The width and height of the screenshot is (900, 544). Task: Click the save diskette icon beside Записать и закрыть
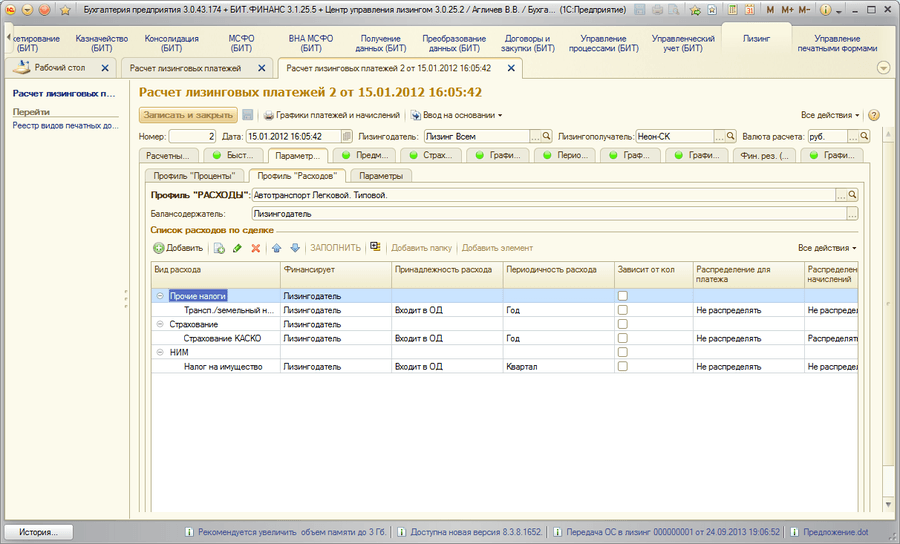coord(247,115)
